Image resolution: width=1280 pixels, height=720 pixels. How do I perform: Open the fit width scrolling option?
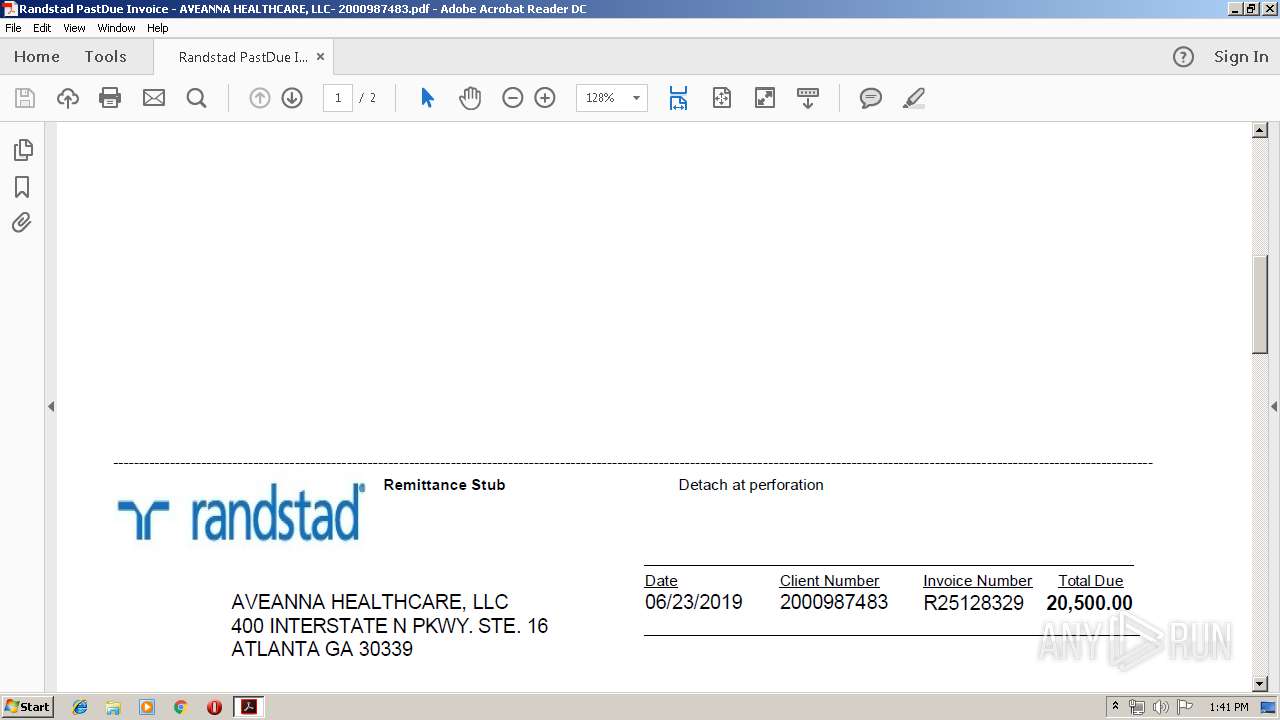(x=678, y=98)
